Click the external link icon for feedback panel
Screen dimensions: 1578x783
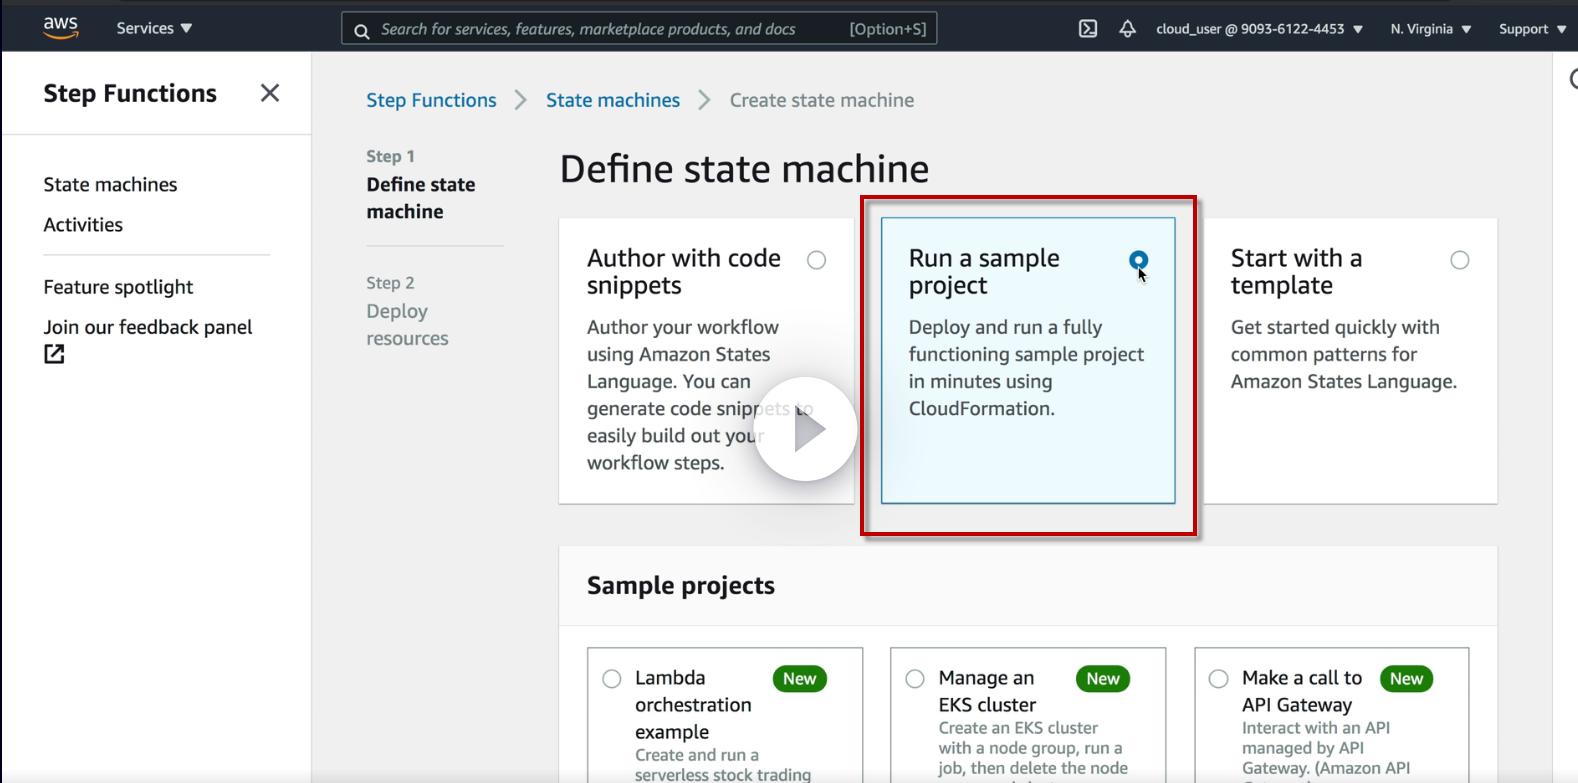tap(54, 354)
